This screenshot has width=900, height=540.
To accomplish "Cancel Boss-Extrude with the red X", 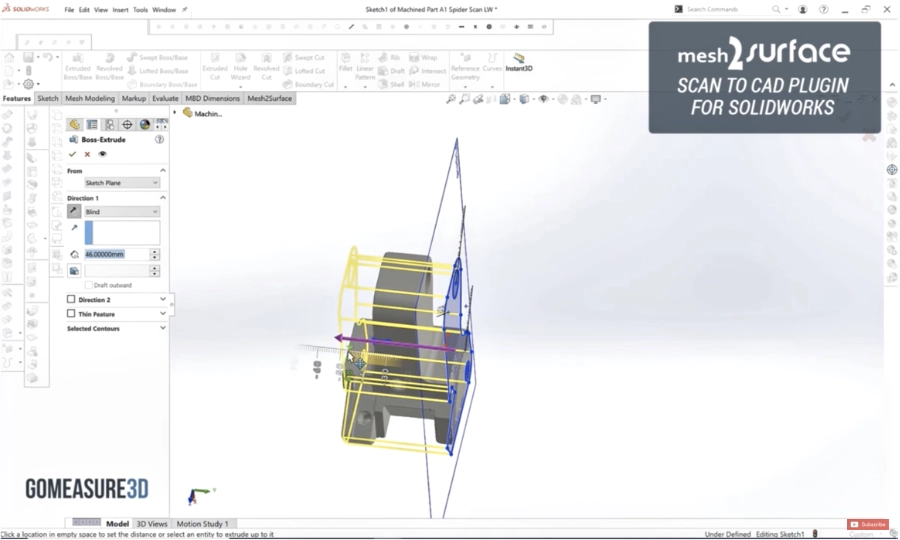I will tap(87, 154).
